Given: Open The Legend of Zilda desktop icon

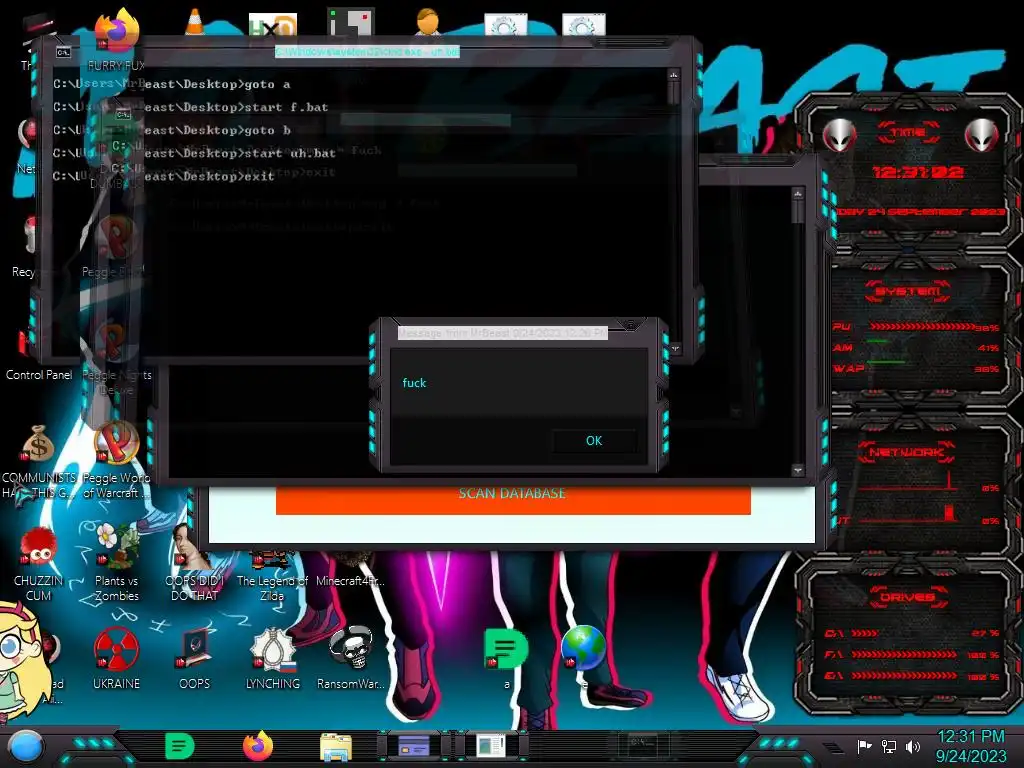Looking at the screenshot, I should (x=272, y=576).
